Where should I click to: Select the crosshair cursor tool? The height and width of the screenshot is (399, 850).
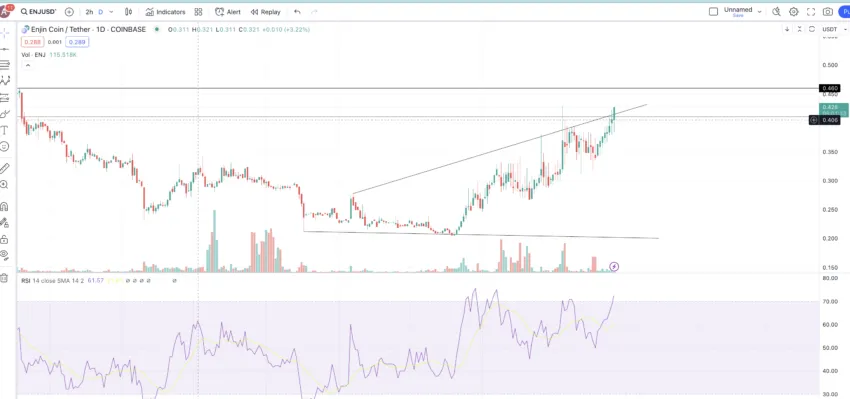[5, 33]
